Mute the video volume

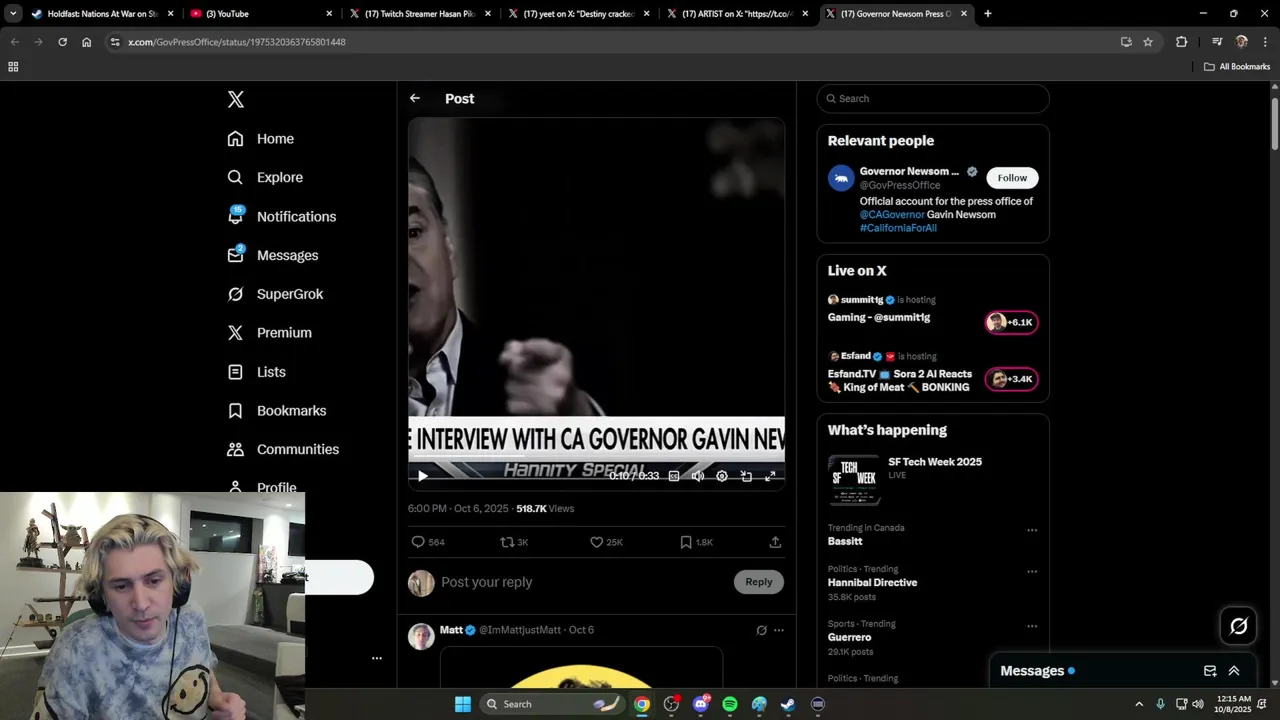(698, 476)
